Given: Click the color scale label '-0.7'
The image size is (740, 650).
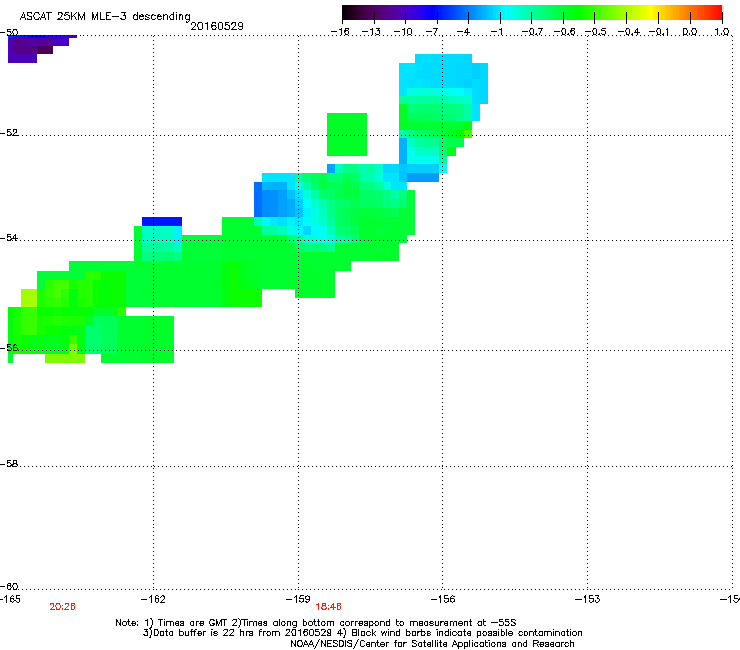Looking at the screenshot, I should pyautogui.click(x=532, y=32).
